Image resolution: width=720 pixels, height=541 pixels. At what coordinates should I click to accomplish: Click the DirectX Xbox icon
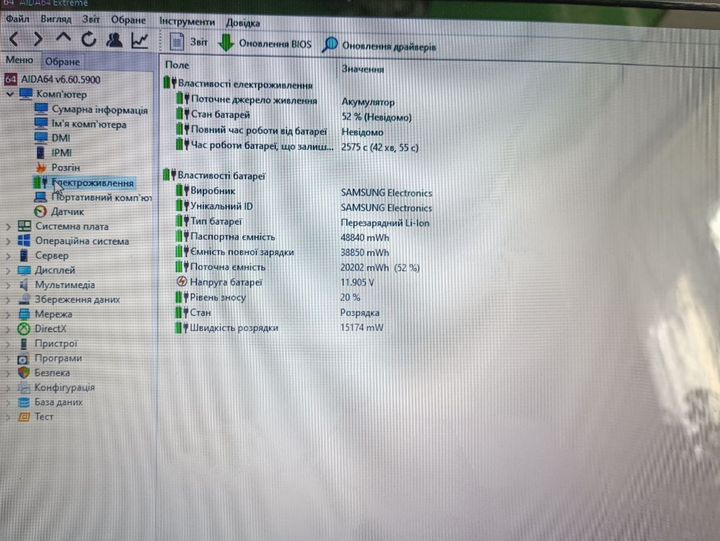24,328
